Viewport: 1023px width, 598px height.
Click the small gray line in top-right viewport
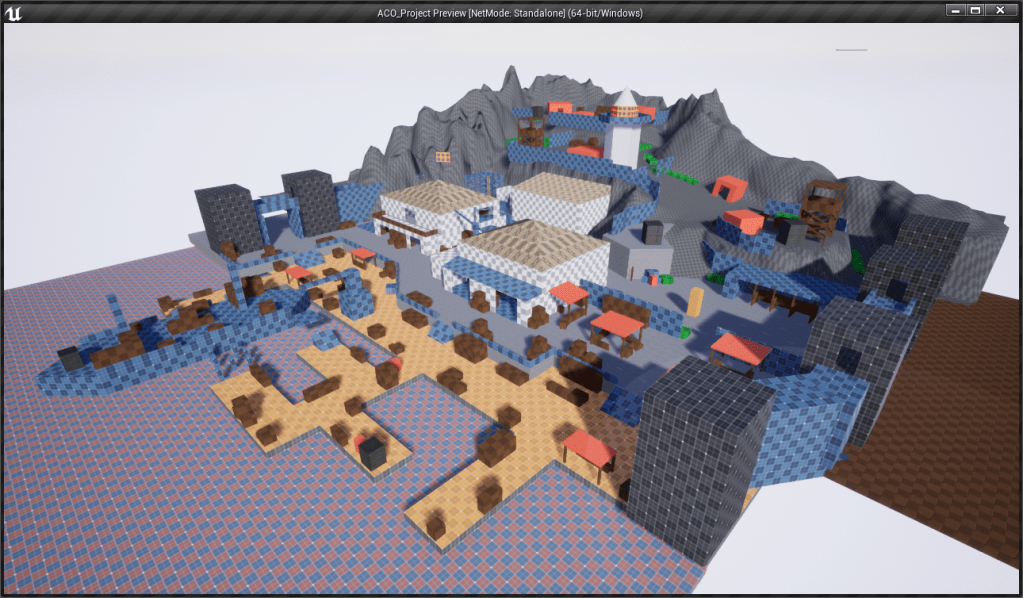(851, 49)
